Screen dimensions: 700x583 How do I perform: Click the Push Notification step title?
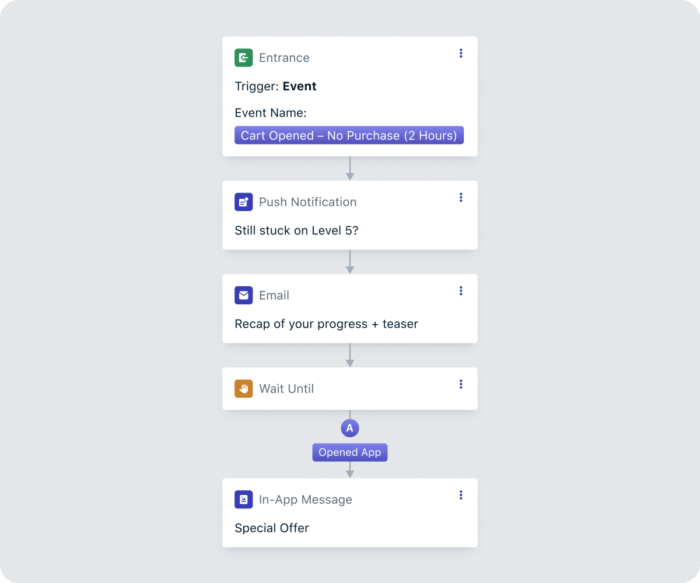coord(307,202)
